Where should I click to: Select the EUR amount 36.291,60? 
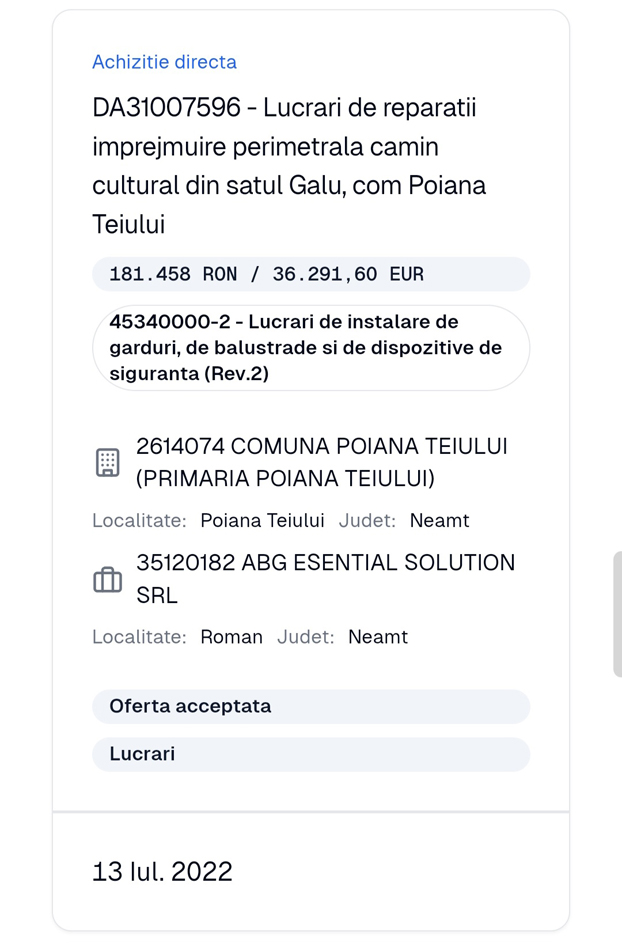coord(357,273)
